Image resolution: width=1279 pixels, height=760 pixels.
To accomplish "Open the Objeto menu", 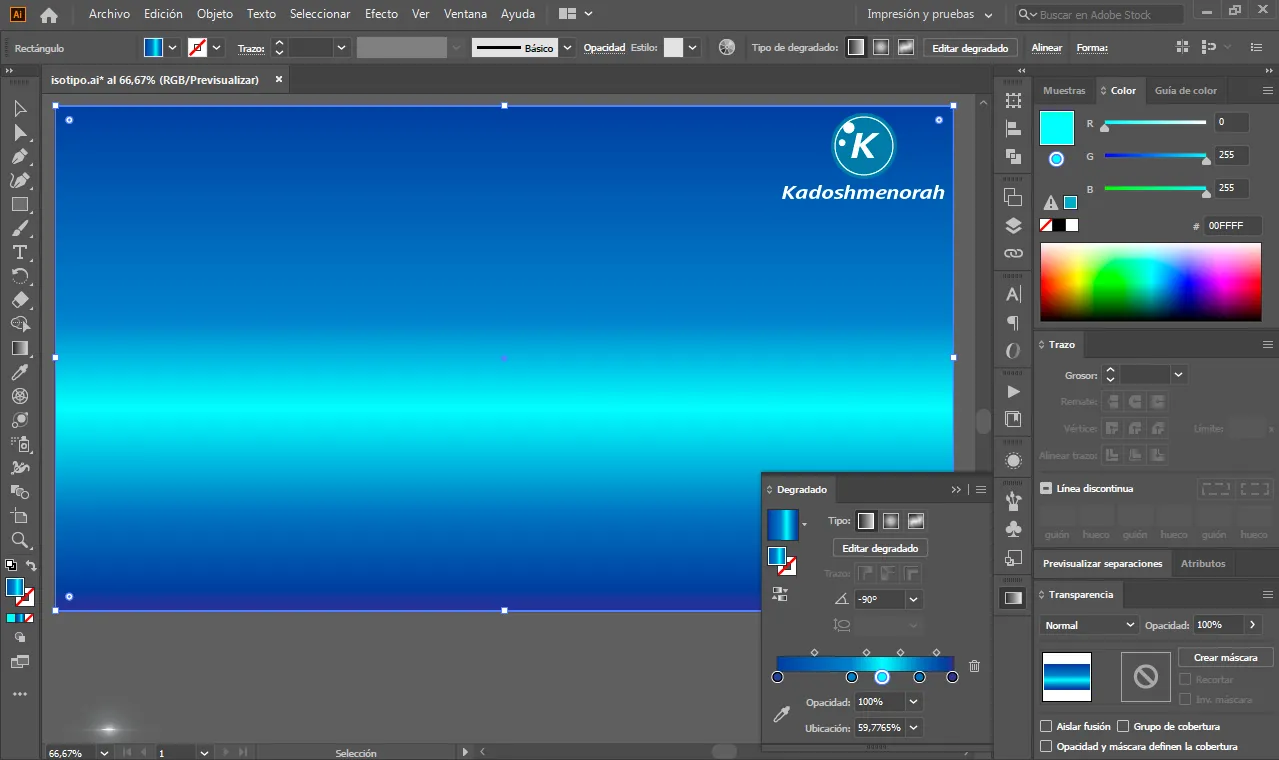I will pos(215,14).
